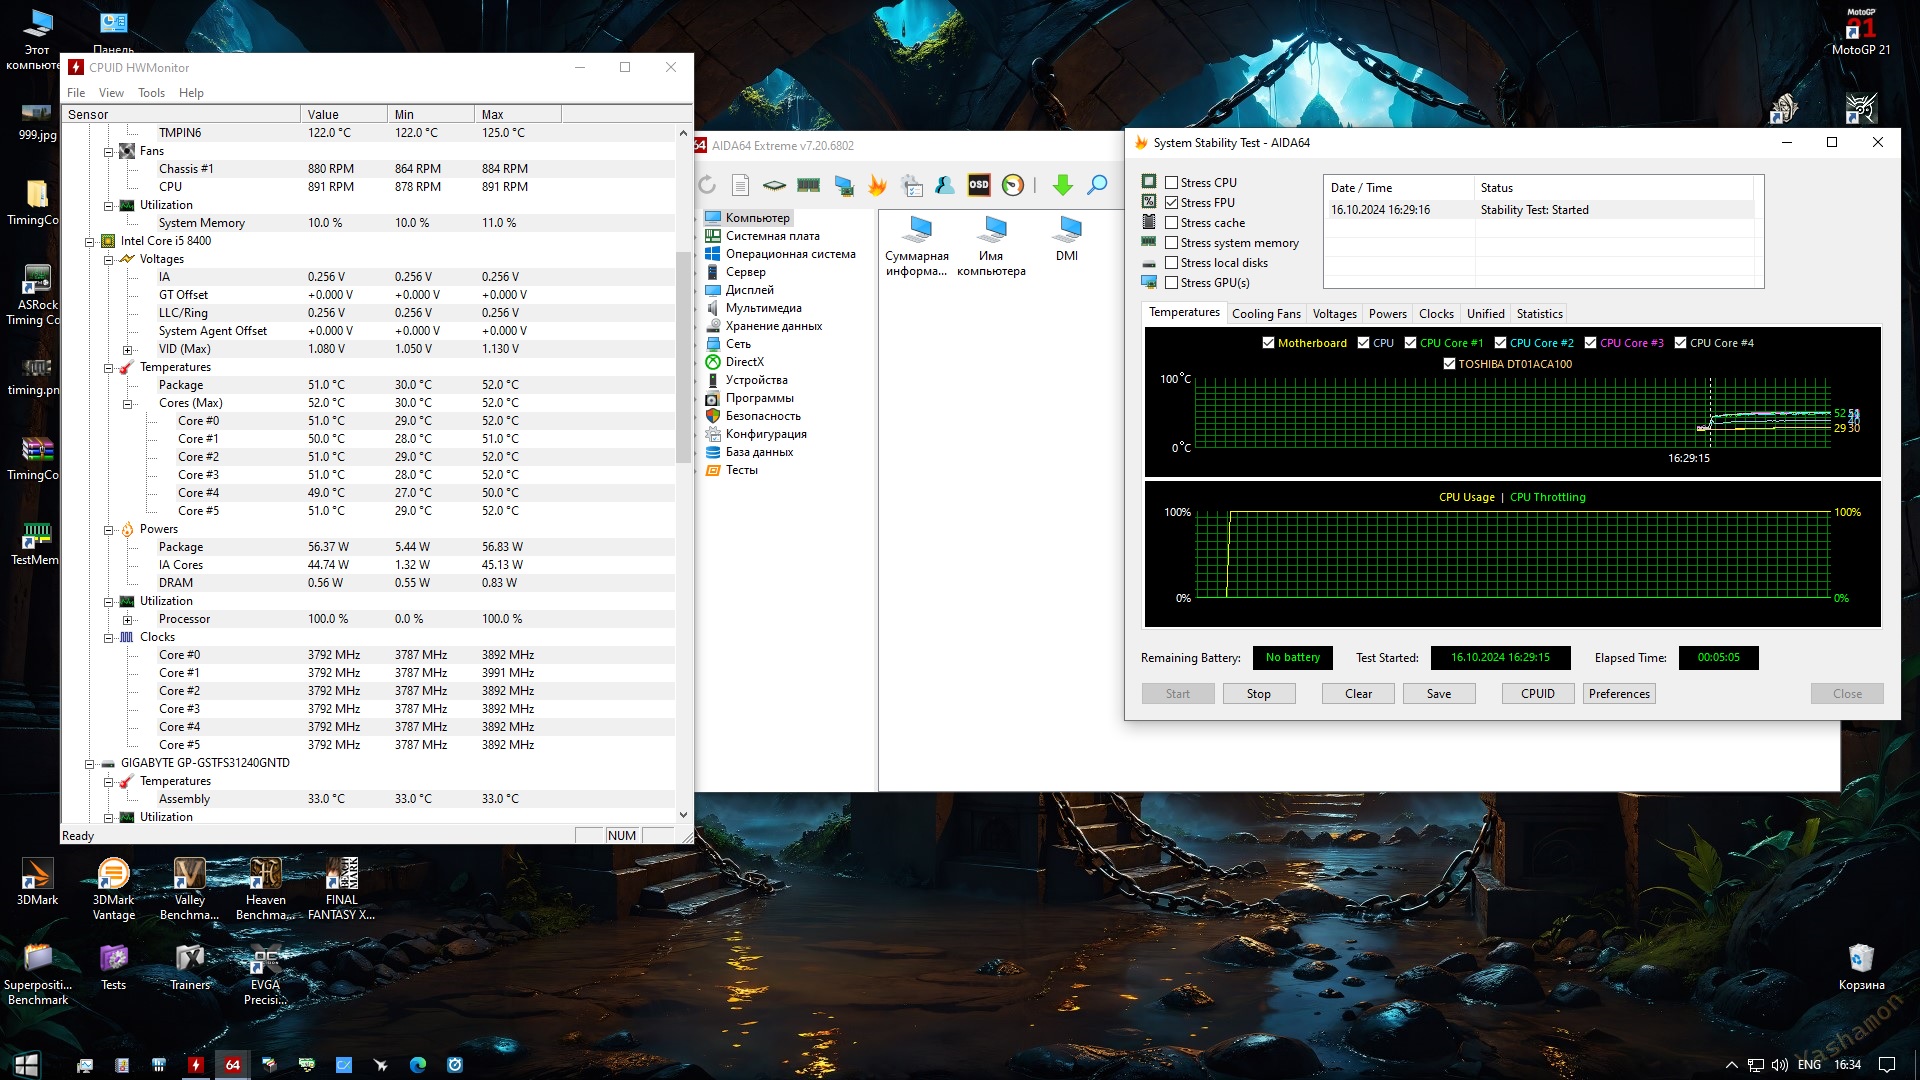The width and height of the screenshot is (1920, 1080).
Task: Toggle the Motherboard temperature graph checkbox
Action: tap(1268, 343)
